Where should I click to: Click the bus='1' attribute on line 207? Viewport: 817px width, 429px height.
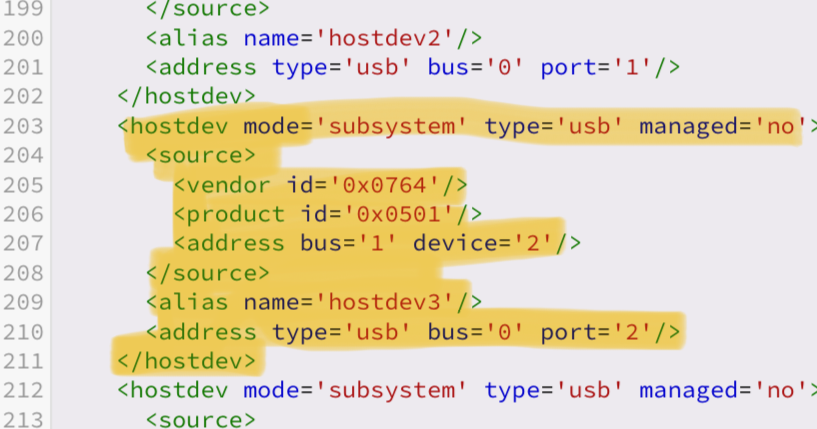point(349,243)
